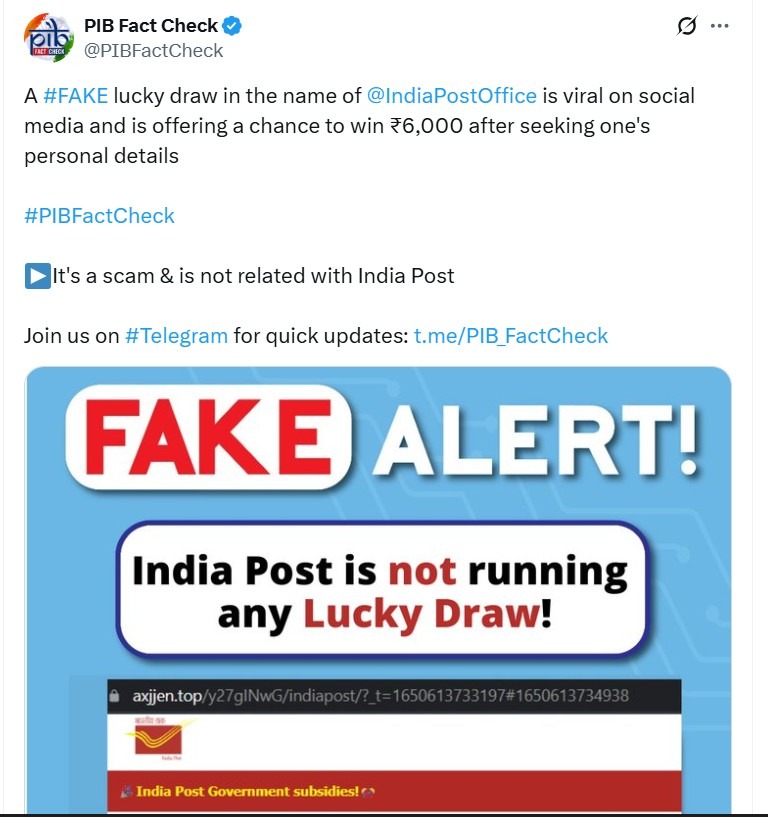Viewport: 768px width, 817px height.
Task: Open the #PIBFactCheck hashtag in the post
Action: click(99, 216)
